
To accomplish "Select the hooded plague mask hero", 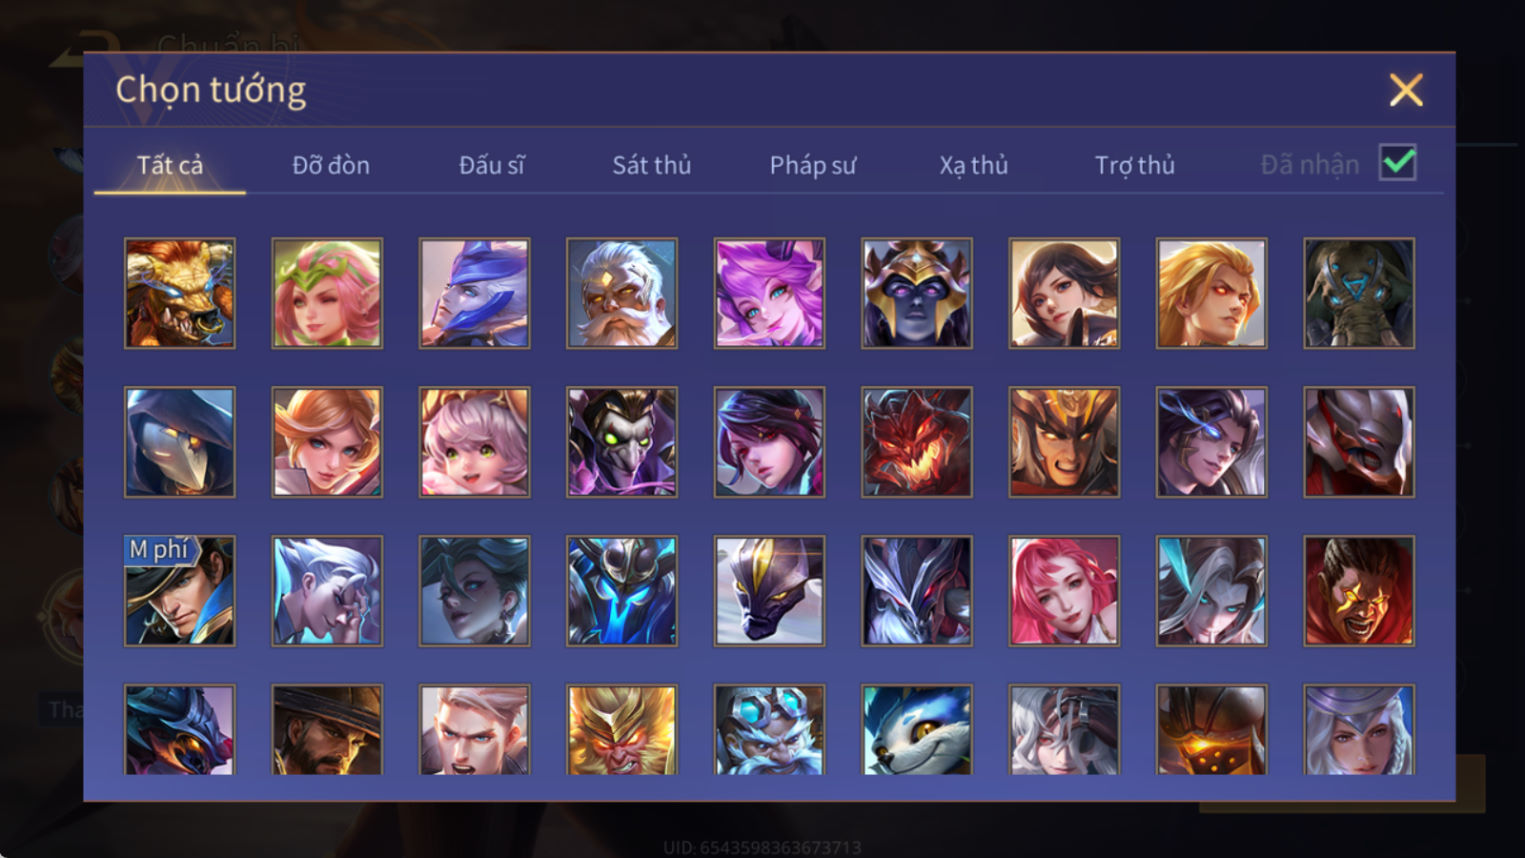I will 180,442.
